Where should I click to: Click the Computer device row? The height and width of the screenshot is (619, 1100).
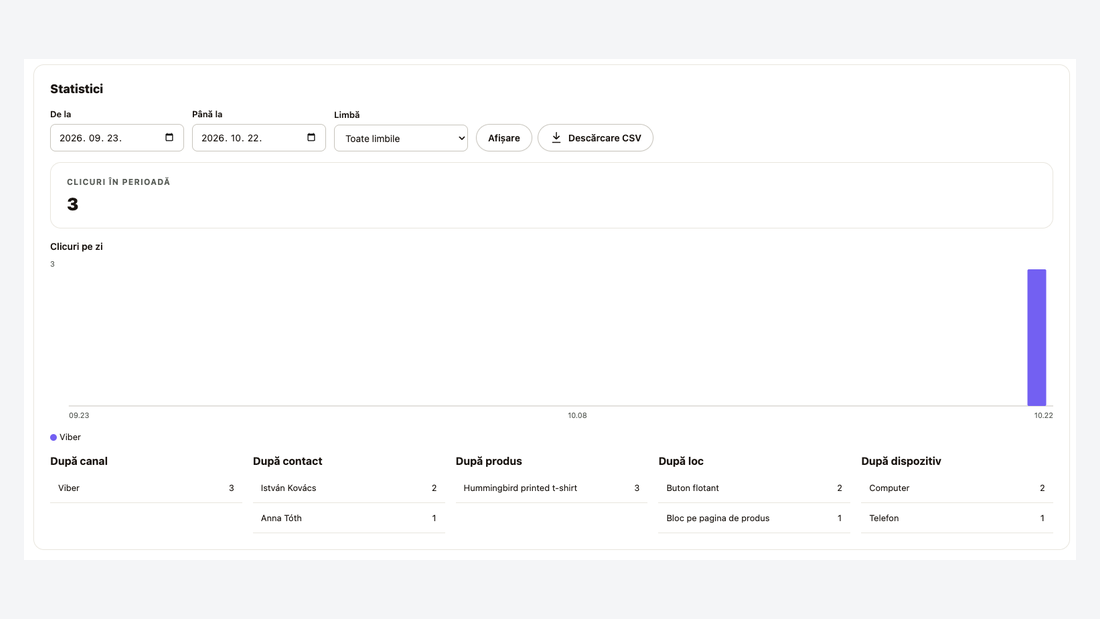(x=957, y=488)
